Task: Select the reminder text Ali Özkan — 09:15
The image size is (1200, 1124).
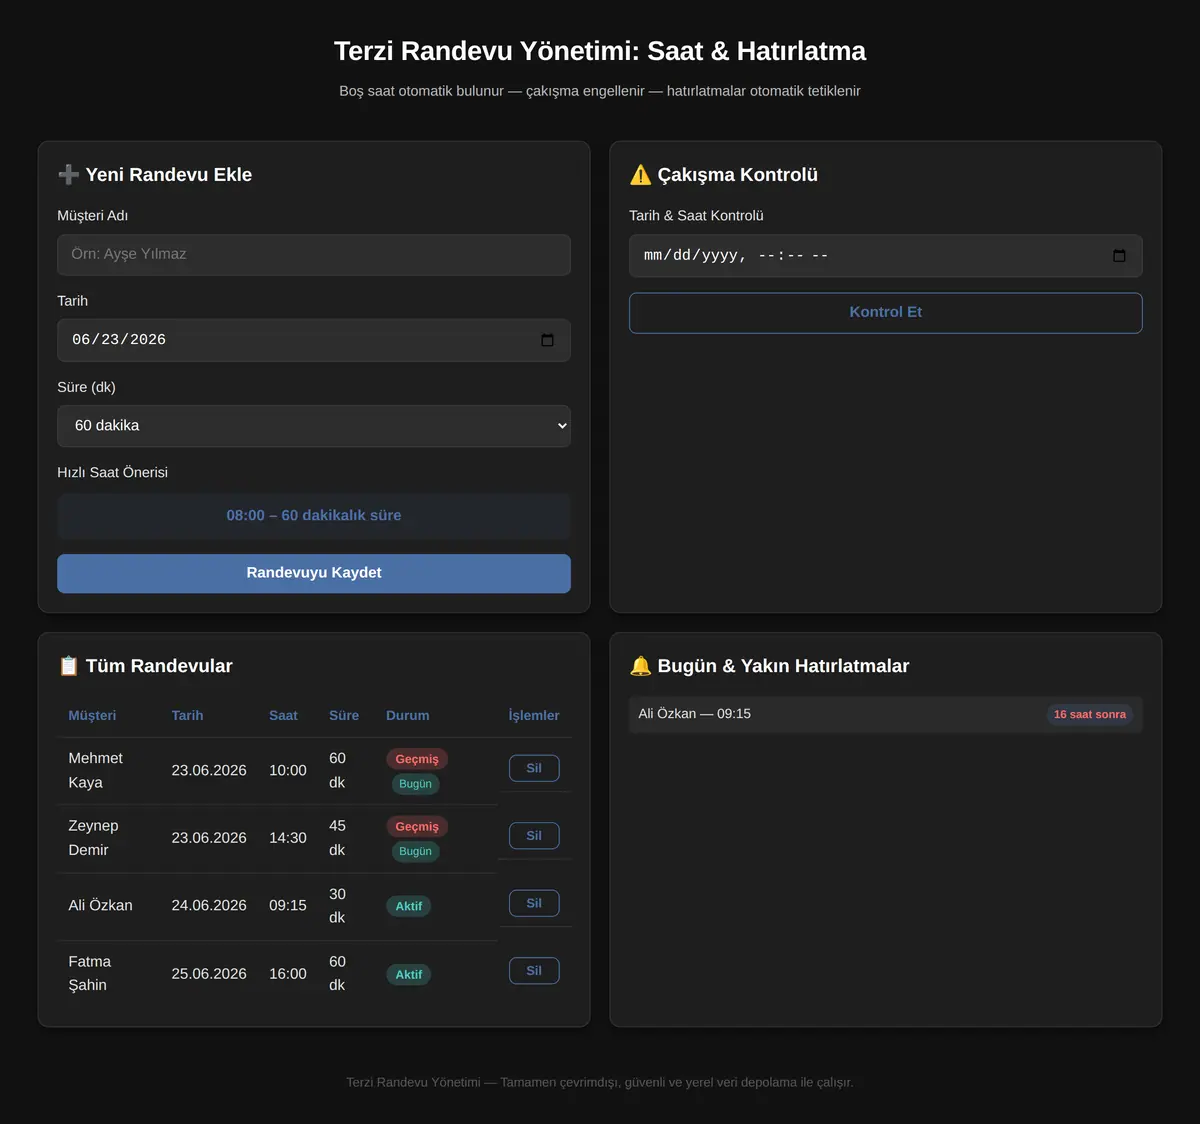Action: 695,714
